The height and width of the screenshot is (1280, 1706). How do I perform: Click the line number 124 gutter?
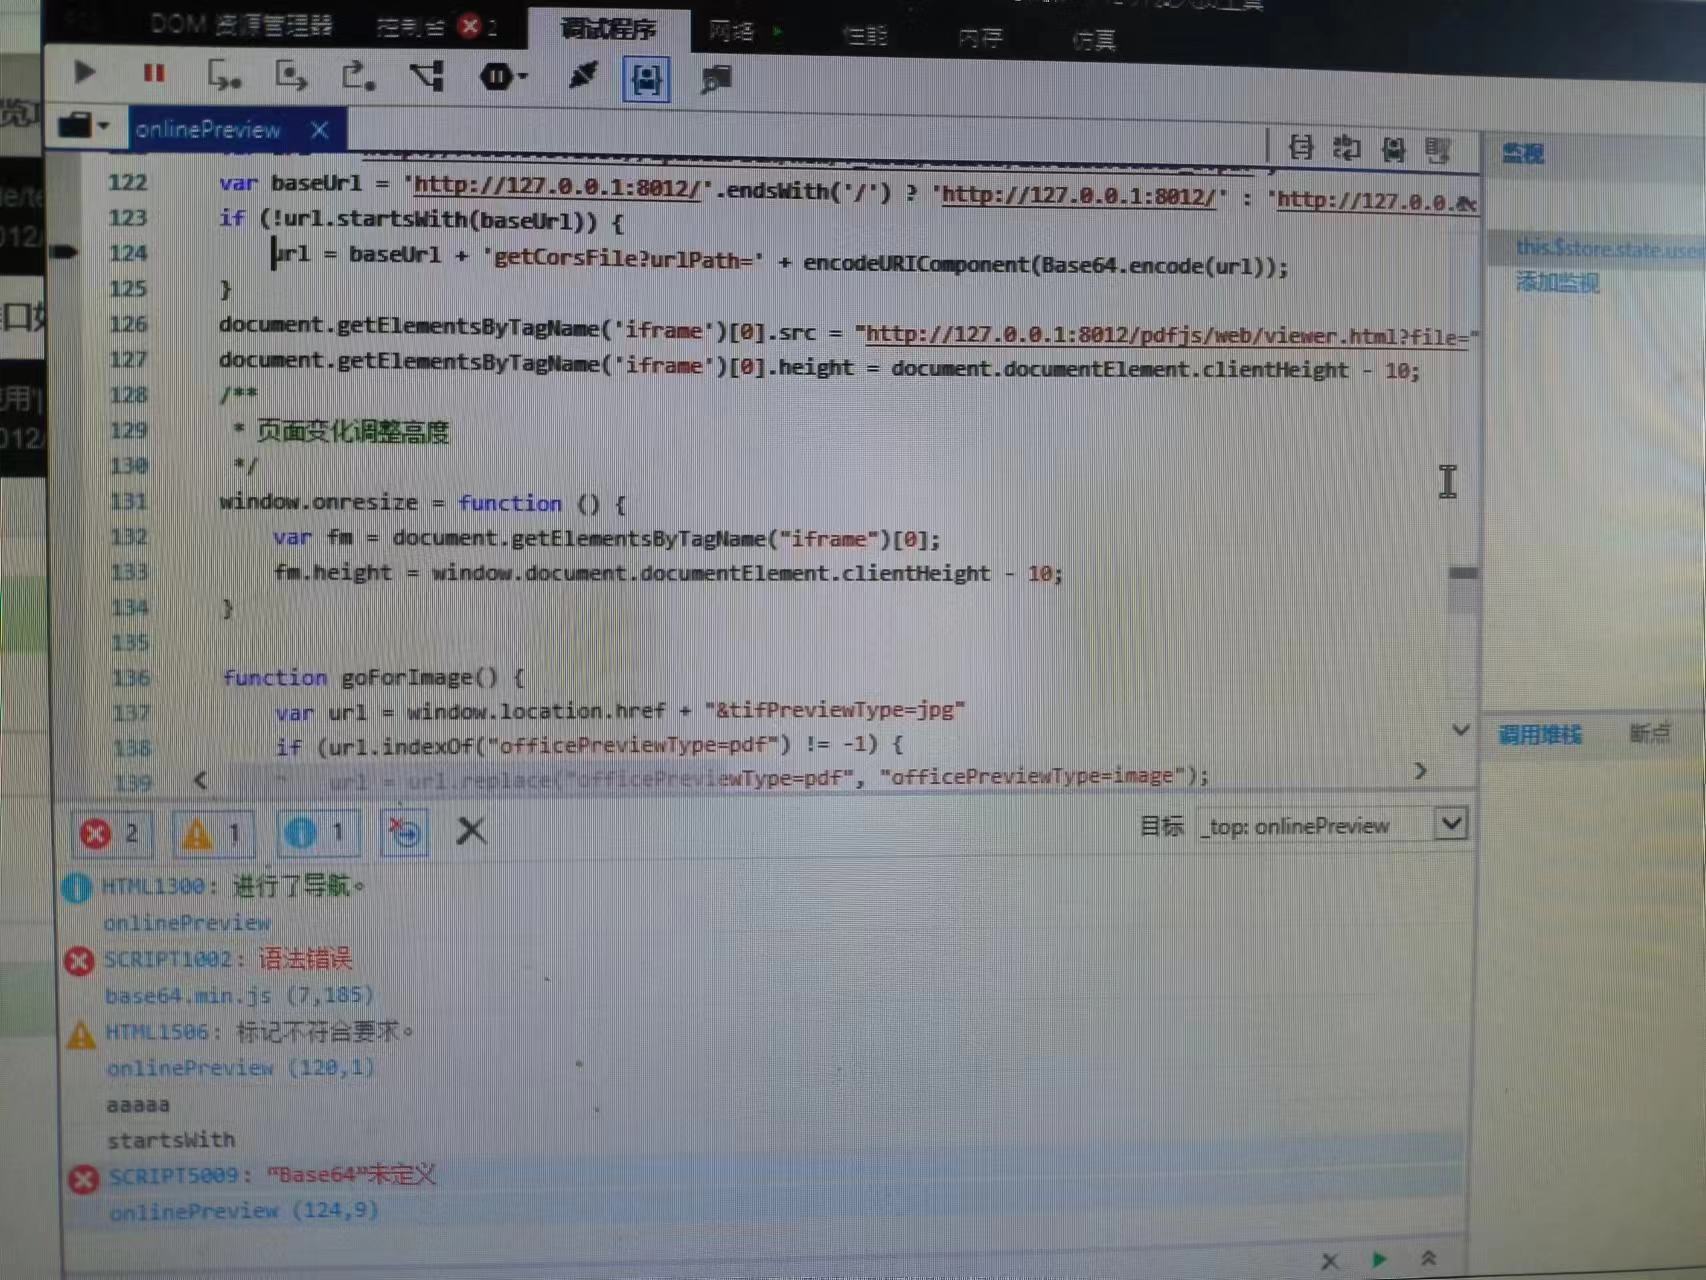point(127,253)
